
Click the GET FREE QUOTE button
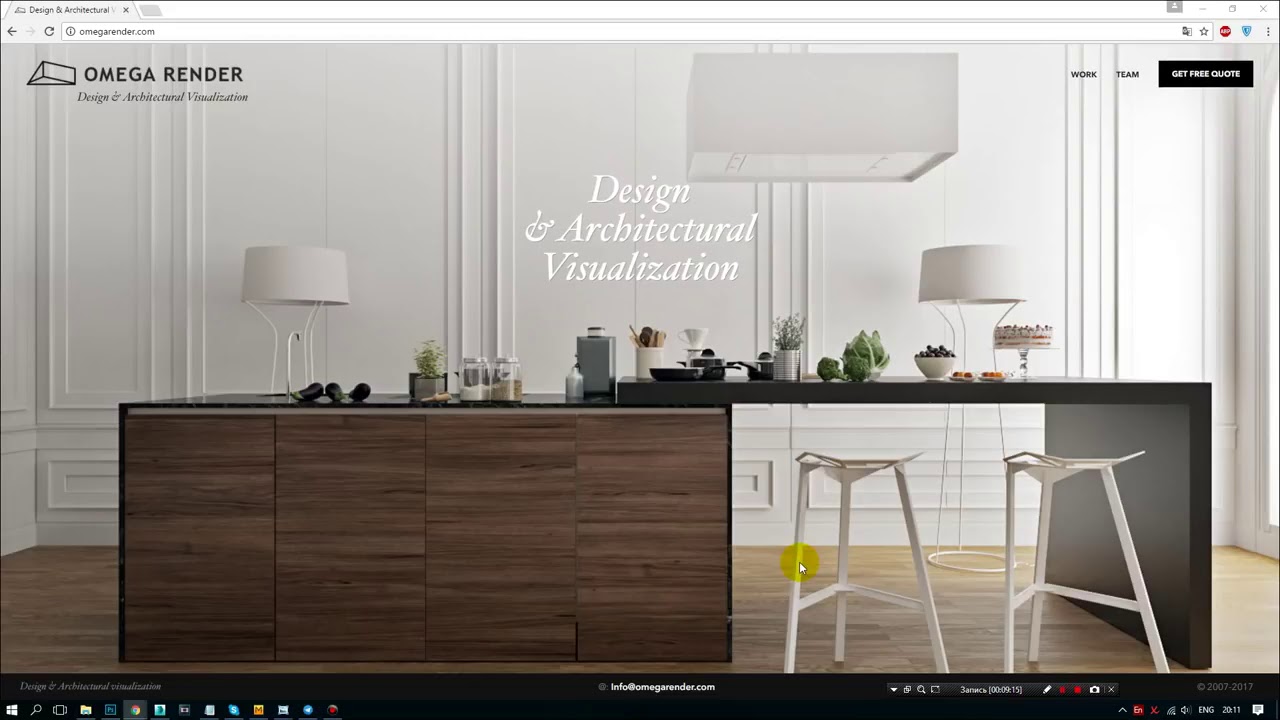[x=1206, y=74]
